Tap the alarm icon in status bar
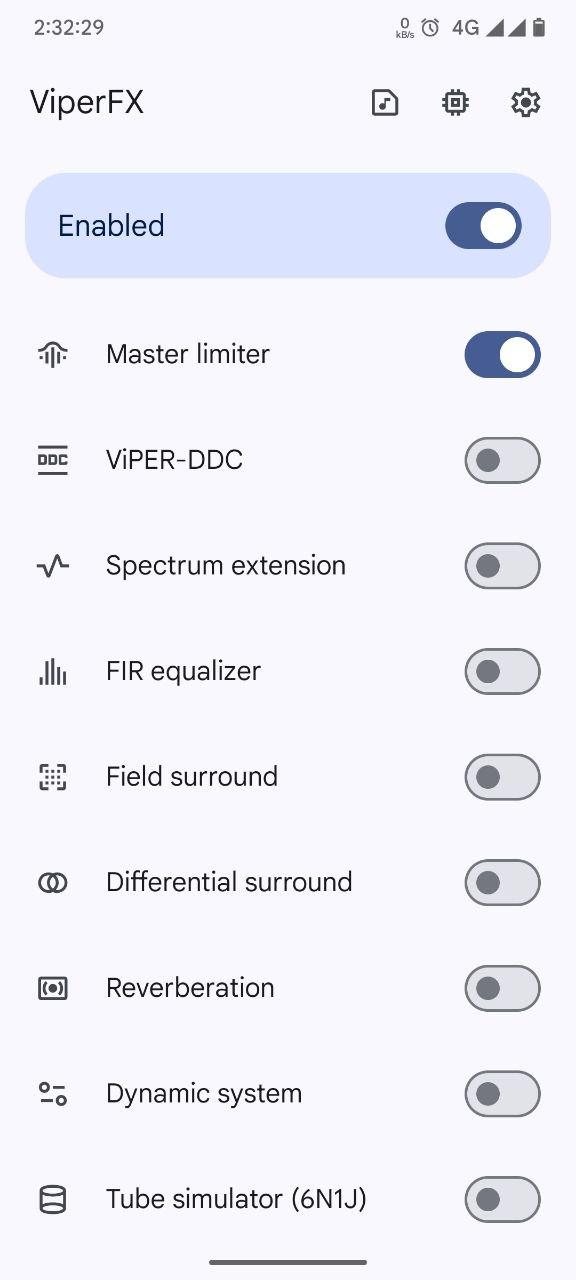 [x=430, y=28]
